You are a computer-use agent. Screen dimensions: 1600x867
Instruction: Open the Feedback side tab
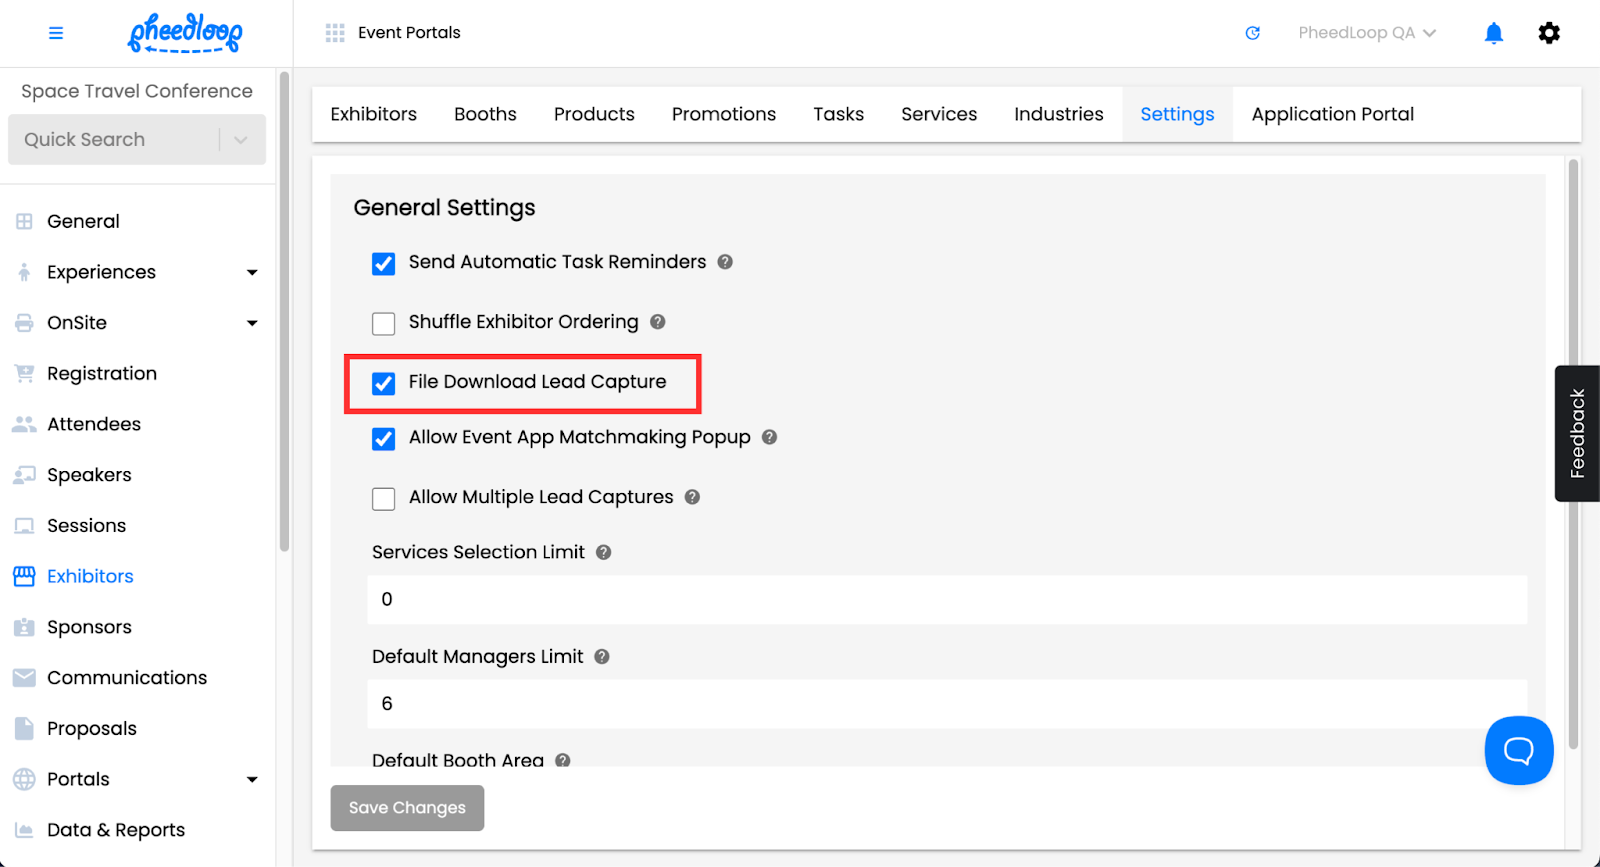point(1577,433)
